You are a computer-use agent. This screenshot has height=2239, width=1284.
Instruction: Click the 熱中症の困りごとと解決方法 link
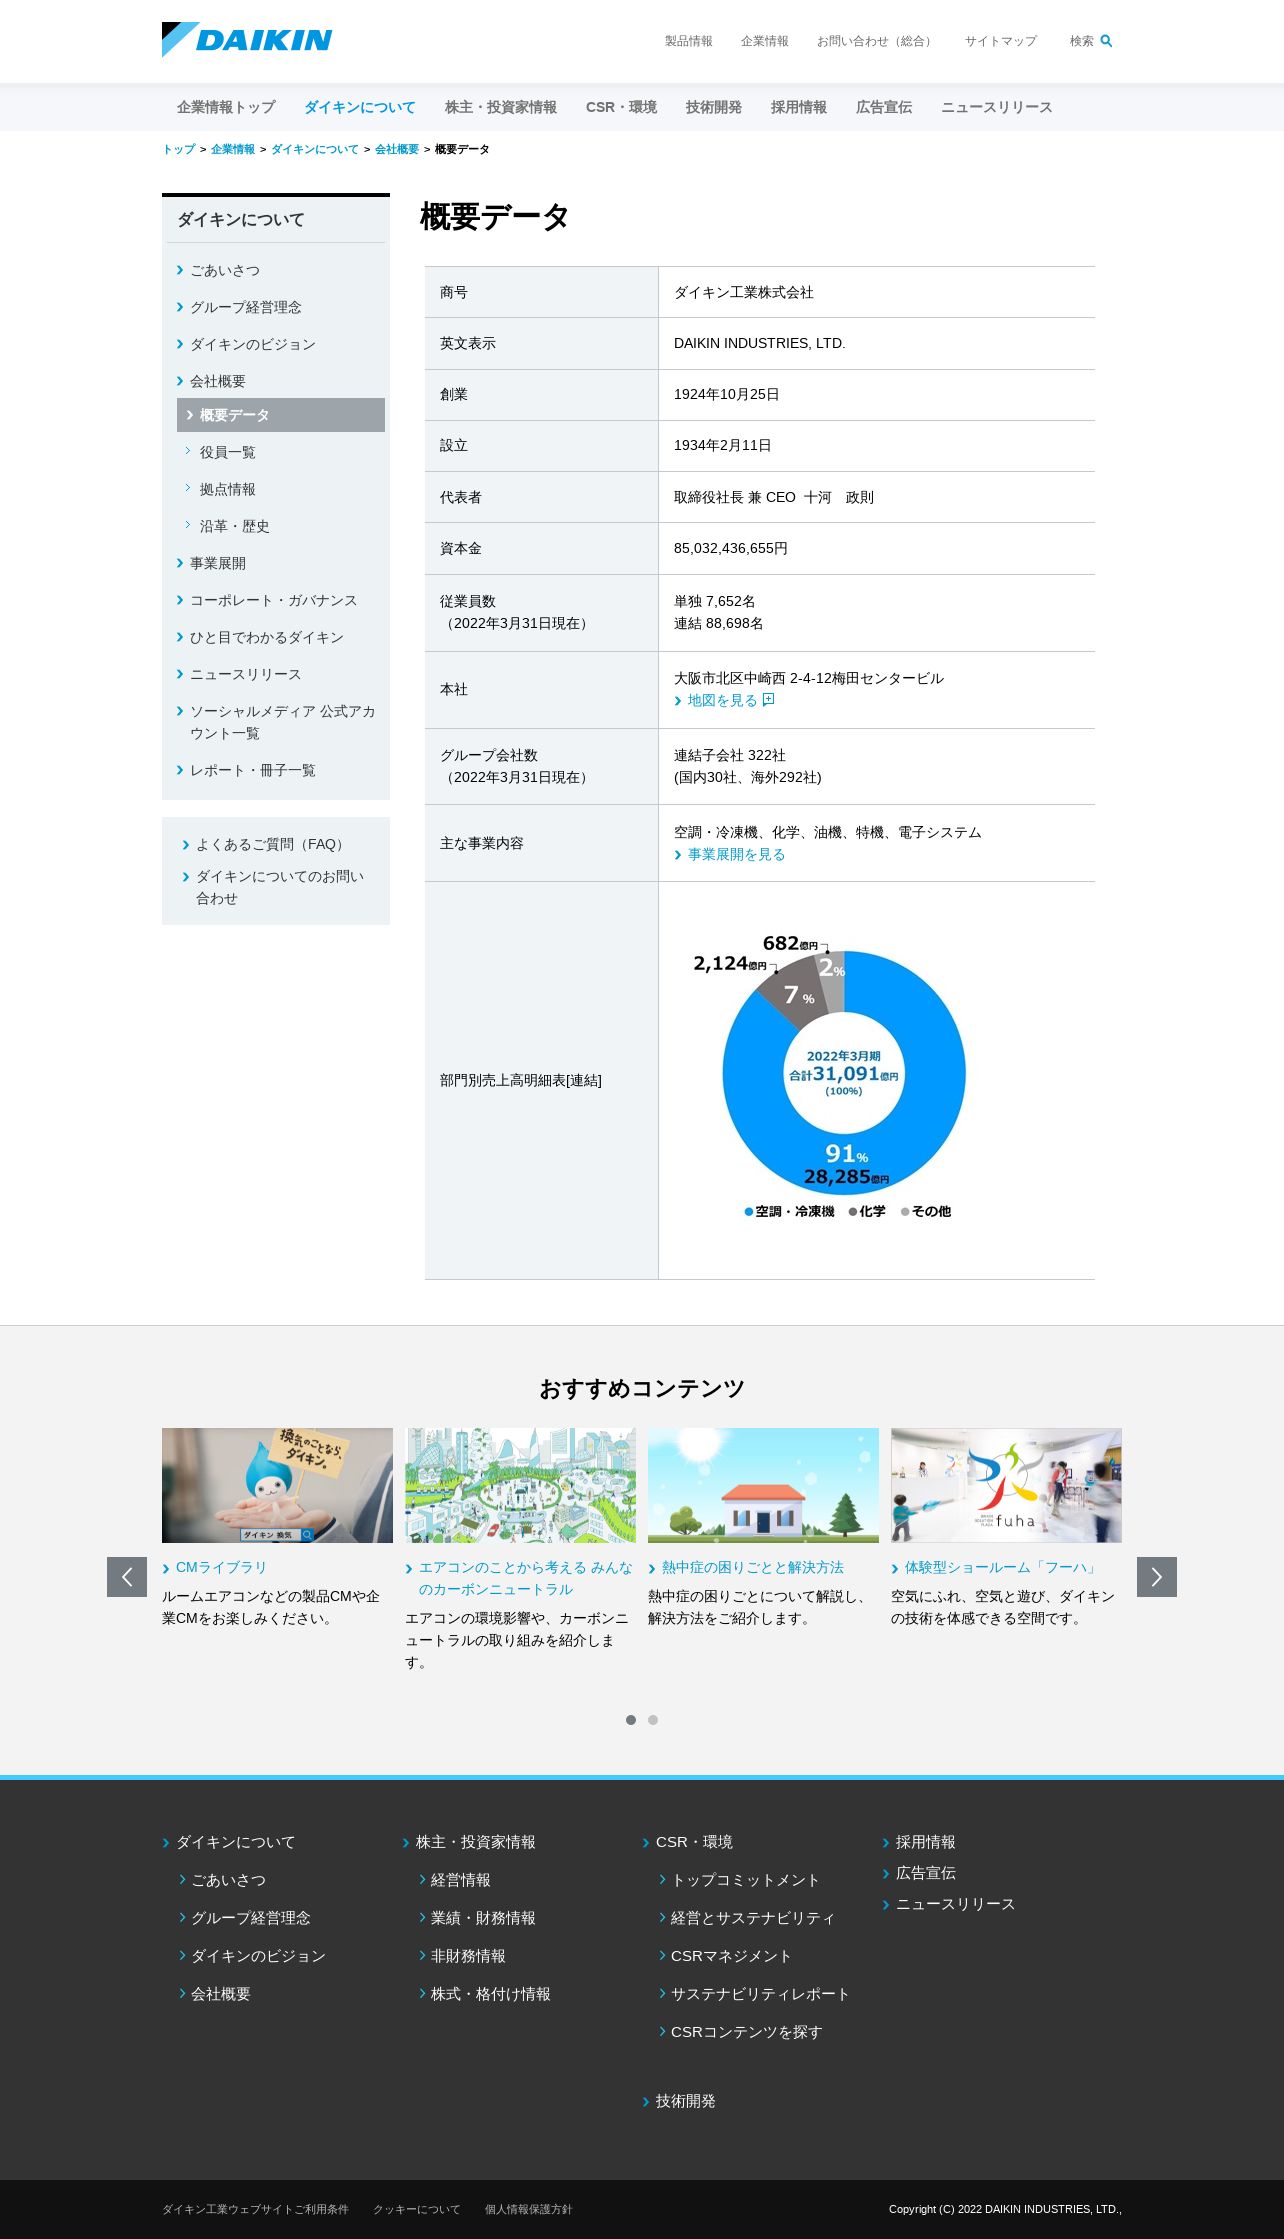pyautogui.click(x=753, y=1567)
